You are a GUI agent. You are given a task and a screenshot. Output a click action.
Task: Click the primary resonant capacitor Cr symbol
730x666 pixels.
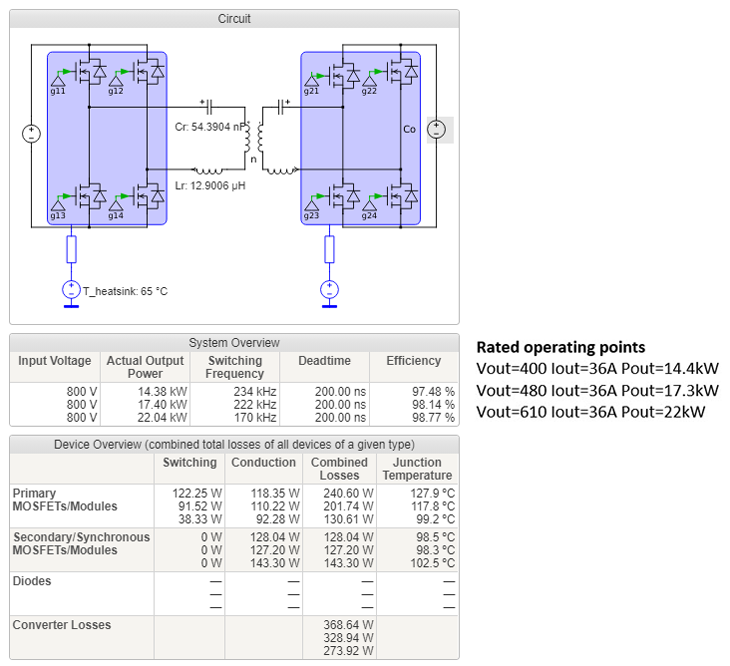pyautogui.click(x=209, y=107)
